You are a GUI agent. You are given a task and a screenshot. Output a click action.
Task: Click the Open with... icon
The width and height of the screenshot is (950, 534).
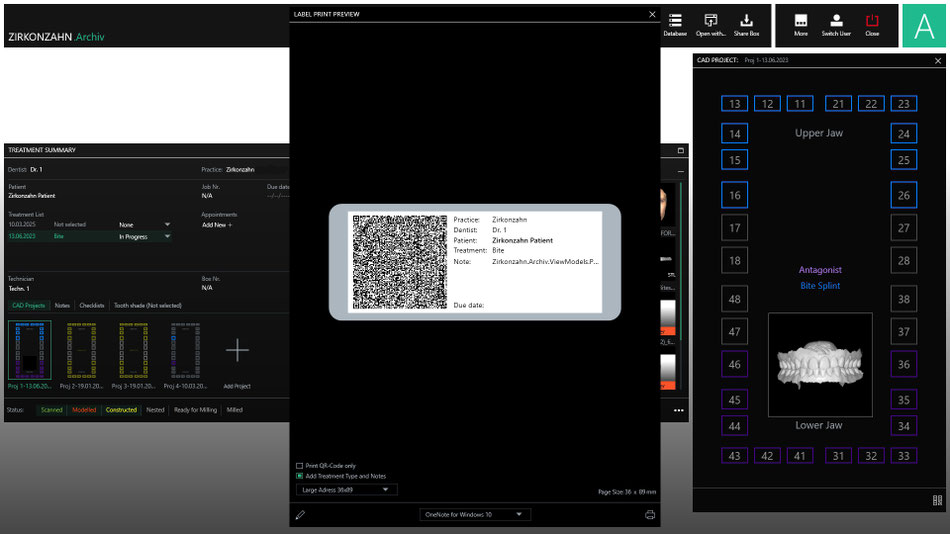tap(710, 22)
